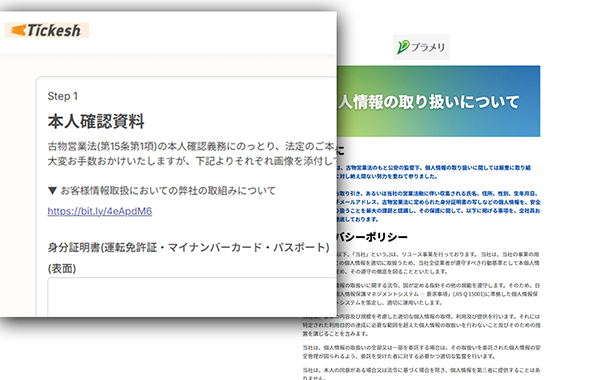Click the 身分証明書(運転免許証・マイナンバーカード・パスポート) label
The height and width of the screenshot is (380, 600).
[188, 248]
